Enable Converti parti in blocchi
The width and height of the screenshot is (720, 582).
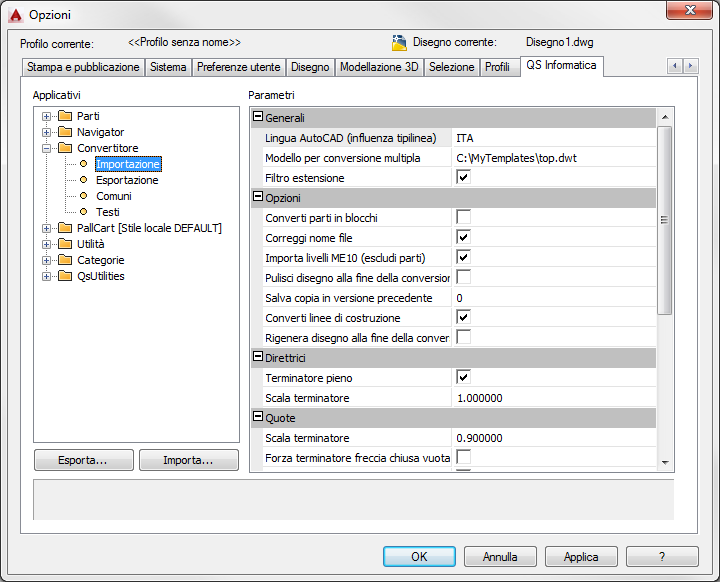(x=463, y=217)
